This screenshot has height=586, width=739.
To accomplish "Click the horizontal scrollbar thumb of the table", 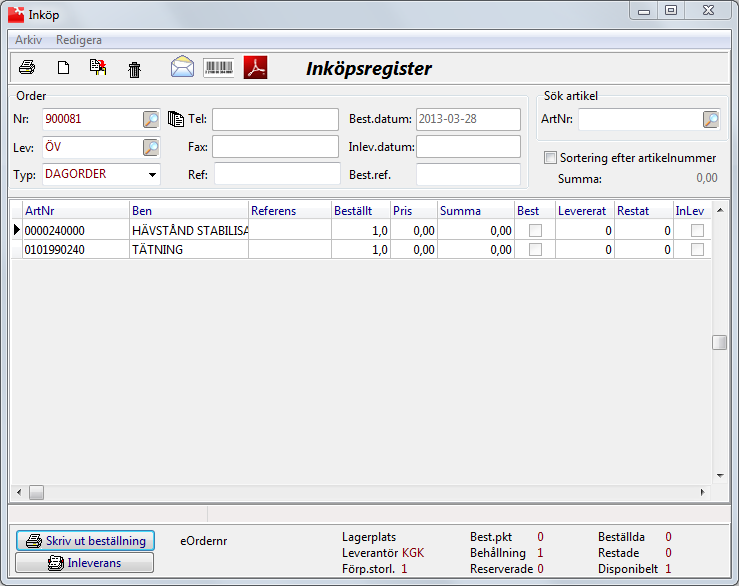I will tap(36, 493).
